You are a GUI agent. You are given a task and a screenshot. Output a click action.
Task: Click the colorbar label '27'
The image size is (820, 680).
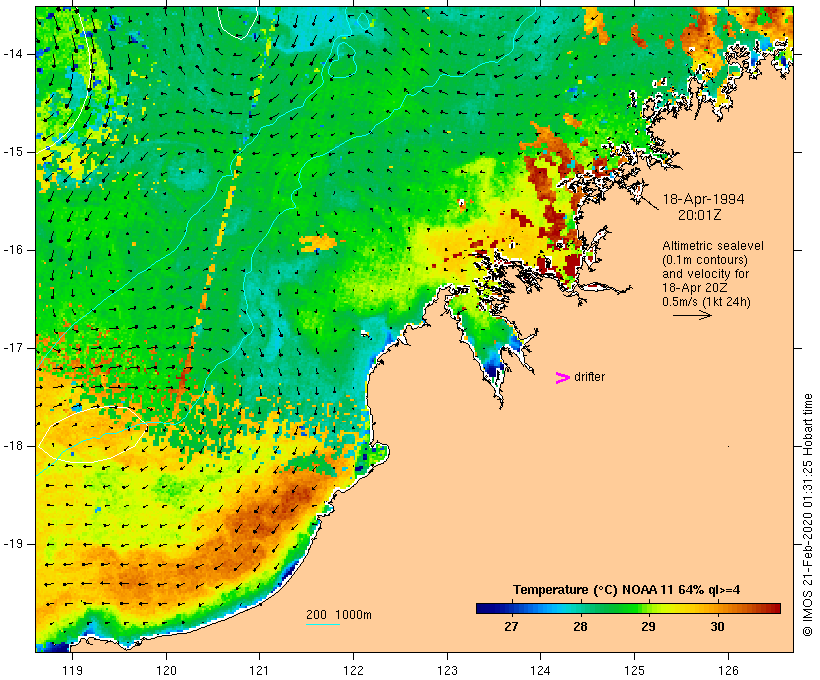click(511, 626)
